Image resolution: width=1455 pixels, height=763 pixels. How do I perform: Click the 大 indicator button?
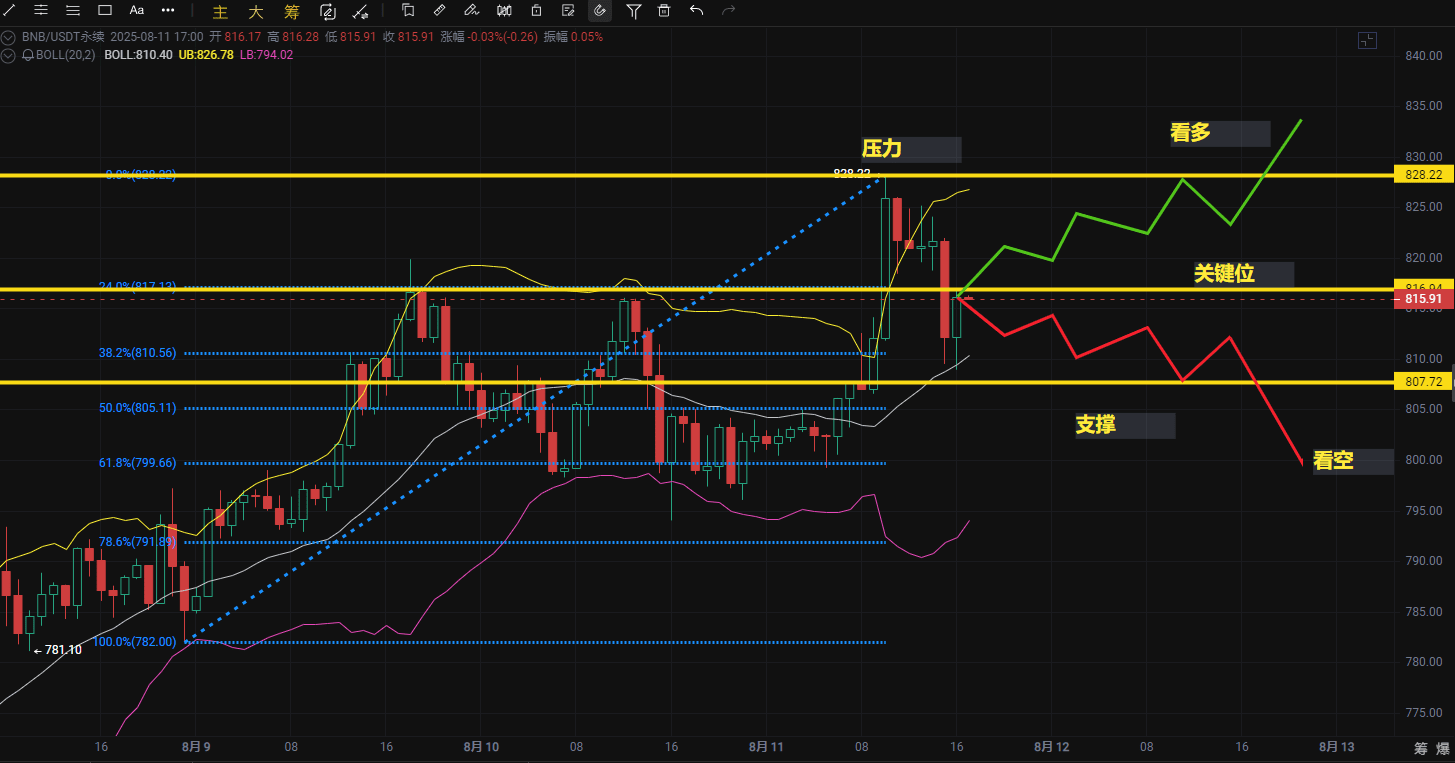(x=256, y=12)
